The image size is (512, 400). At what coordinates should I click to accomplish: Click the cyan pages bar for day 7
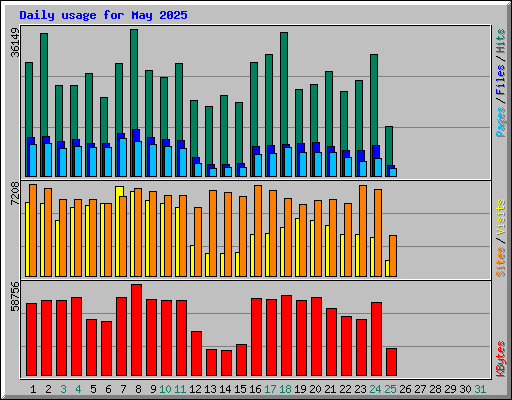(123, 157)
